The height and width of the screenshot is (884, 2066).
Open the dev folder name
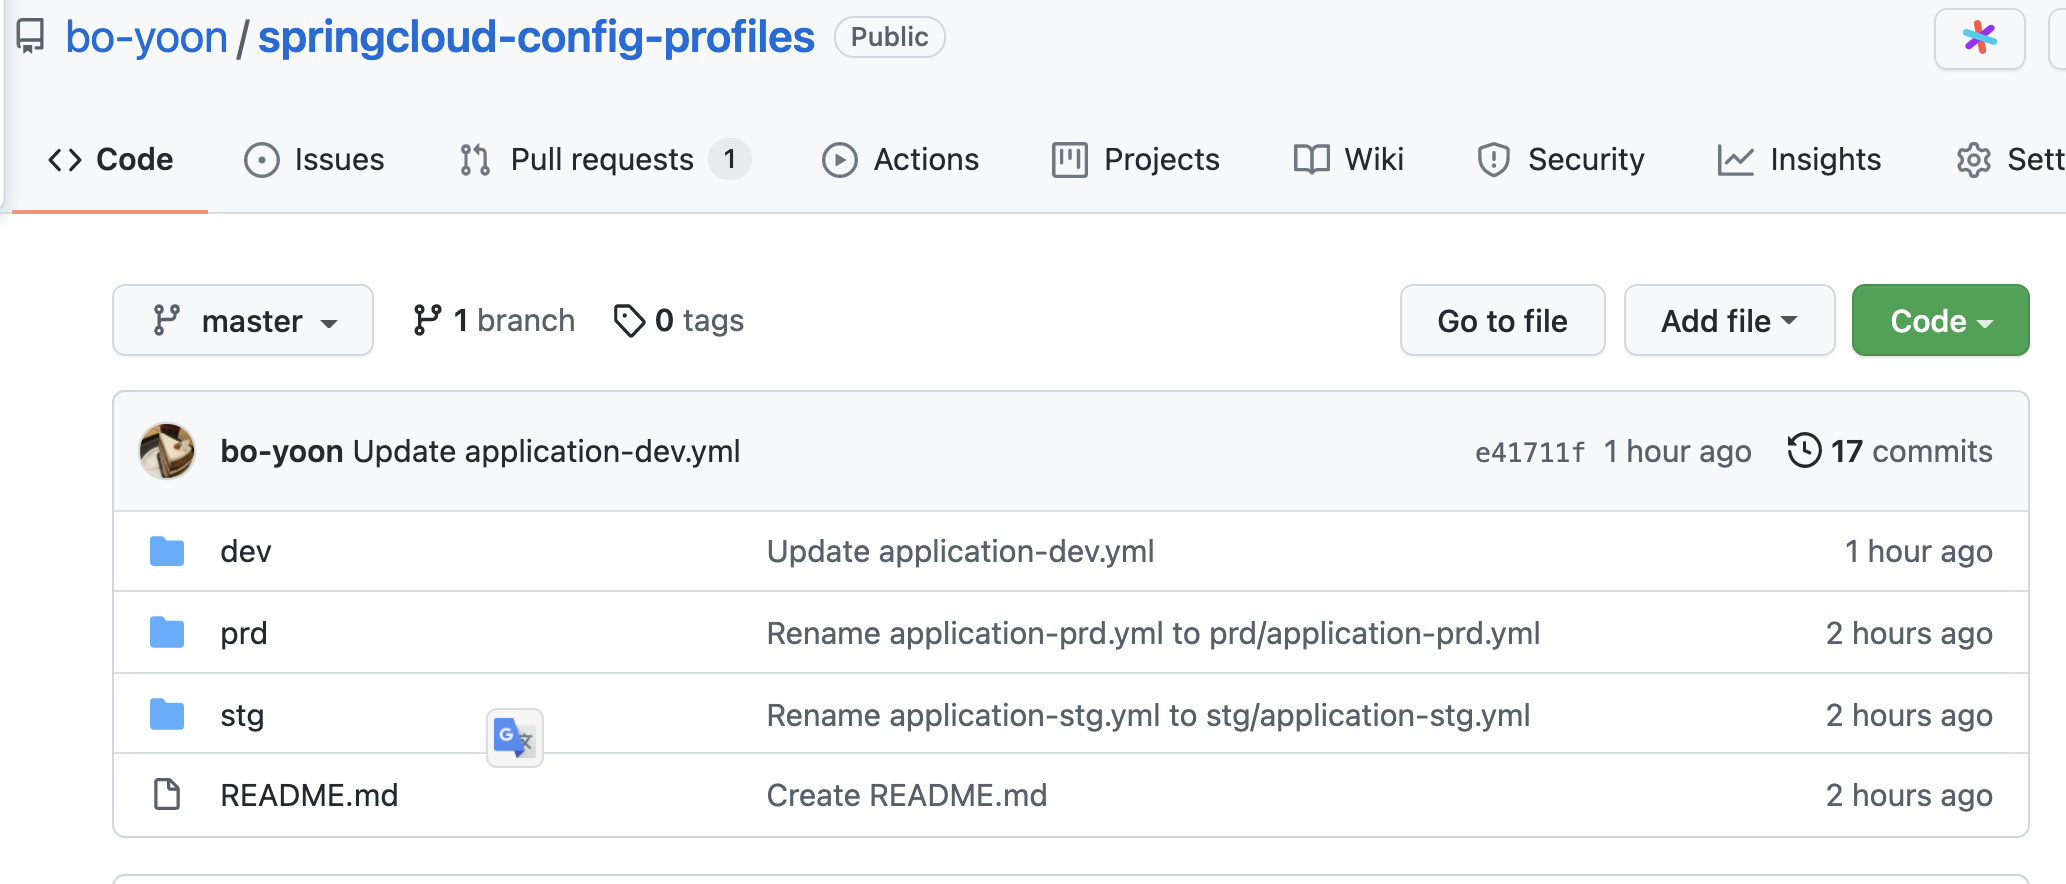coord(246,551)
